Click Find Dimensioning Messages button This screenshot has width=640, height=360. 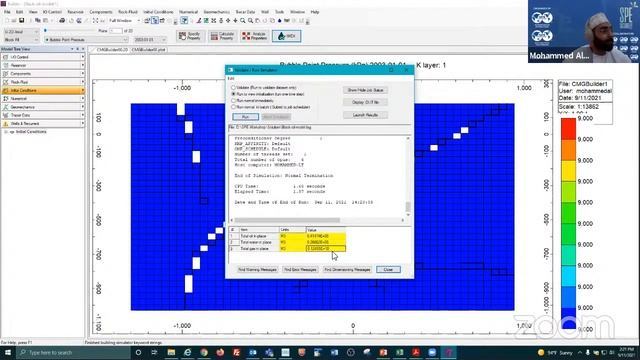347,270
